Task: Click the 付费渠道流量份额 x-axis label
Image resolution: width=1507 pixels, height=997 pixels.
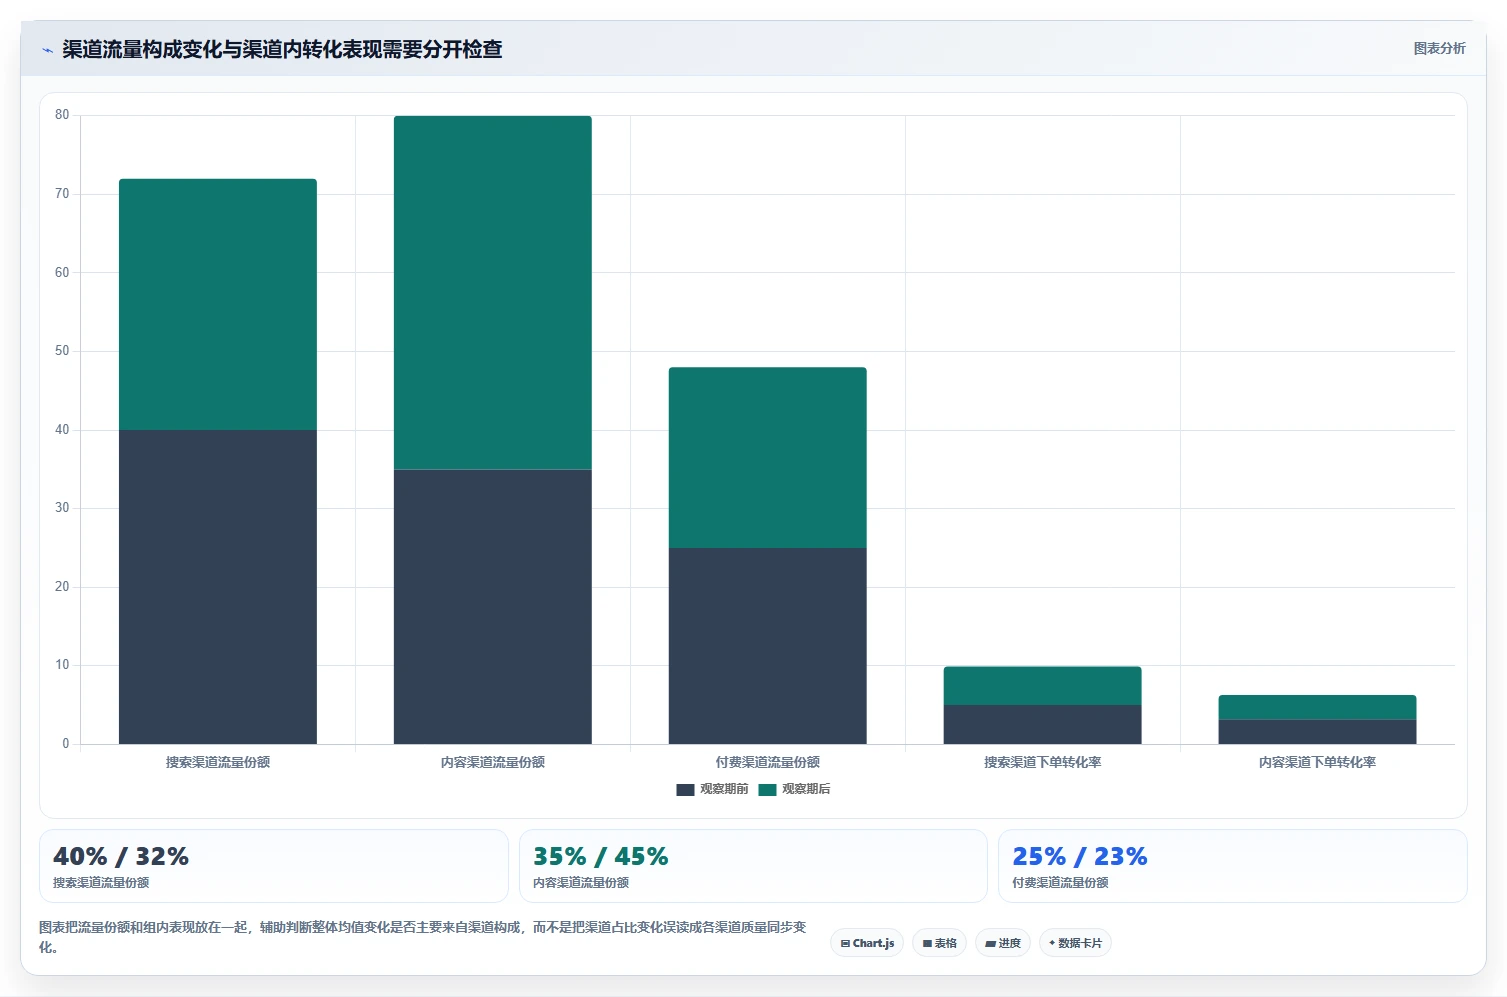Action: pos(768,762)
